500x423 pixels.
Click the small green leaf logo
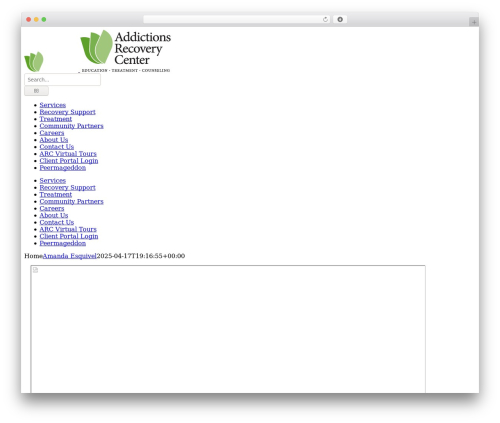34,62
